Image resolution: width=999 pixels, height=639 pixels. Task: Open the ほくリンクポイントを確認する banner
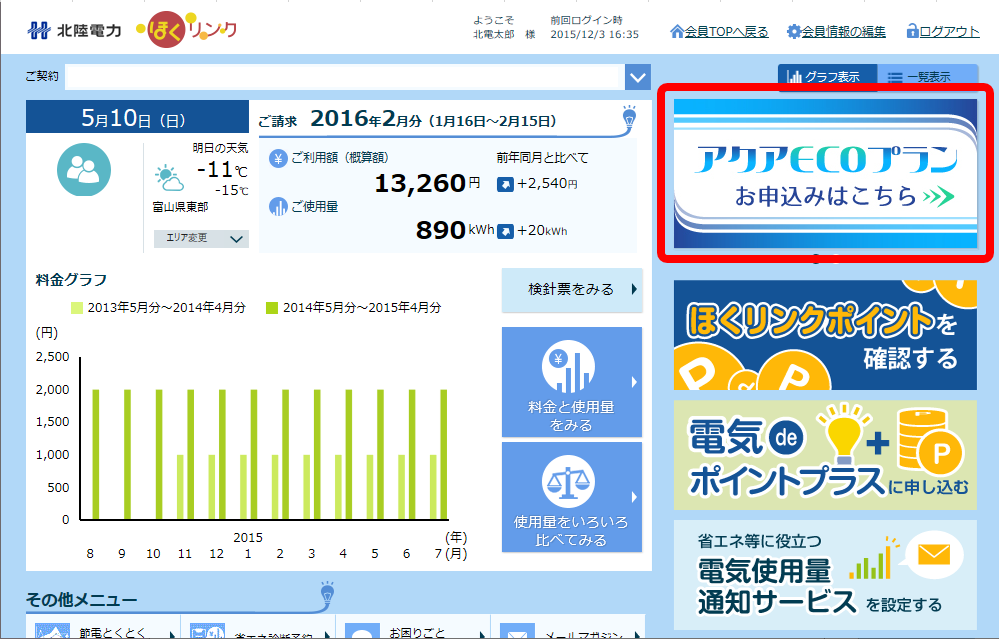825,335
